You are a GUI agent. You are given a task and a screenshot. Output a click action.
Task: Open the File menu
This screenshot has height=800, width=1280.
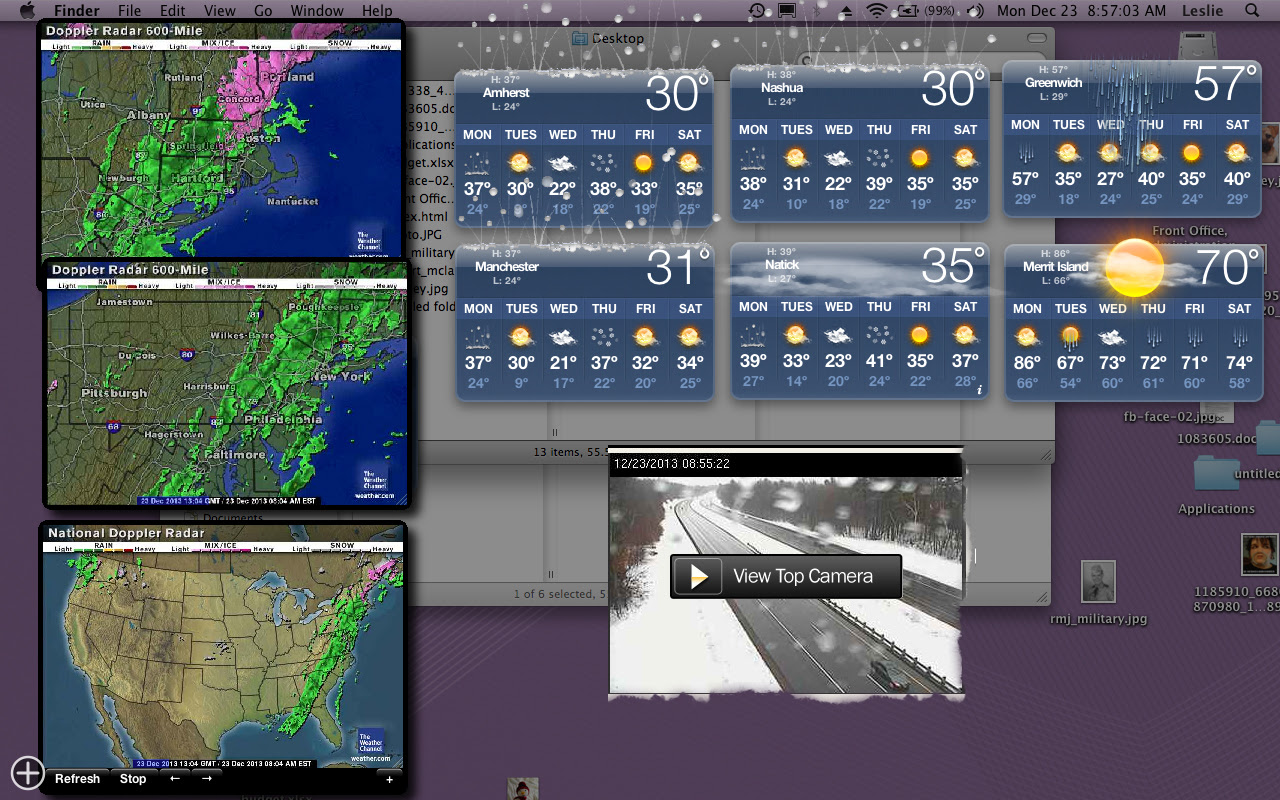[129, 11]
